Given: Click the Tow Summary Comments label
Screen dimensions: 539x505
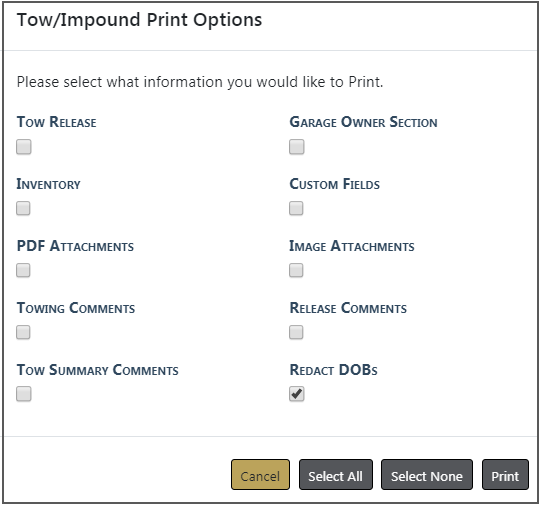Looking at the screenshot, I should click(98, 370).
